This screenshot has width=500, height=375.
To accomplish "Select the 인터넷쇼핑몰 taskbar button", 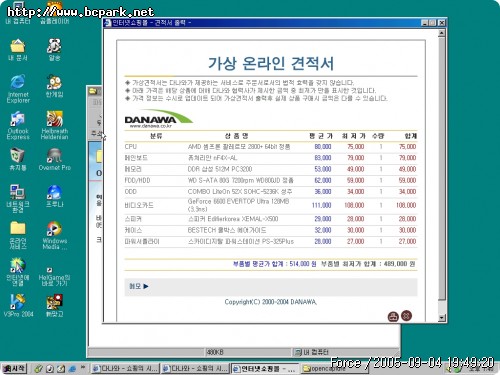I will (x=265, y=369).
